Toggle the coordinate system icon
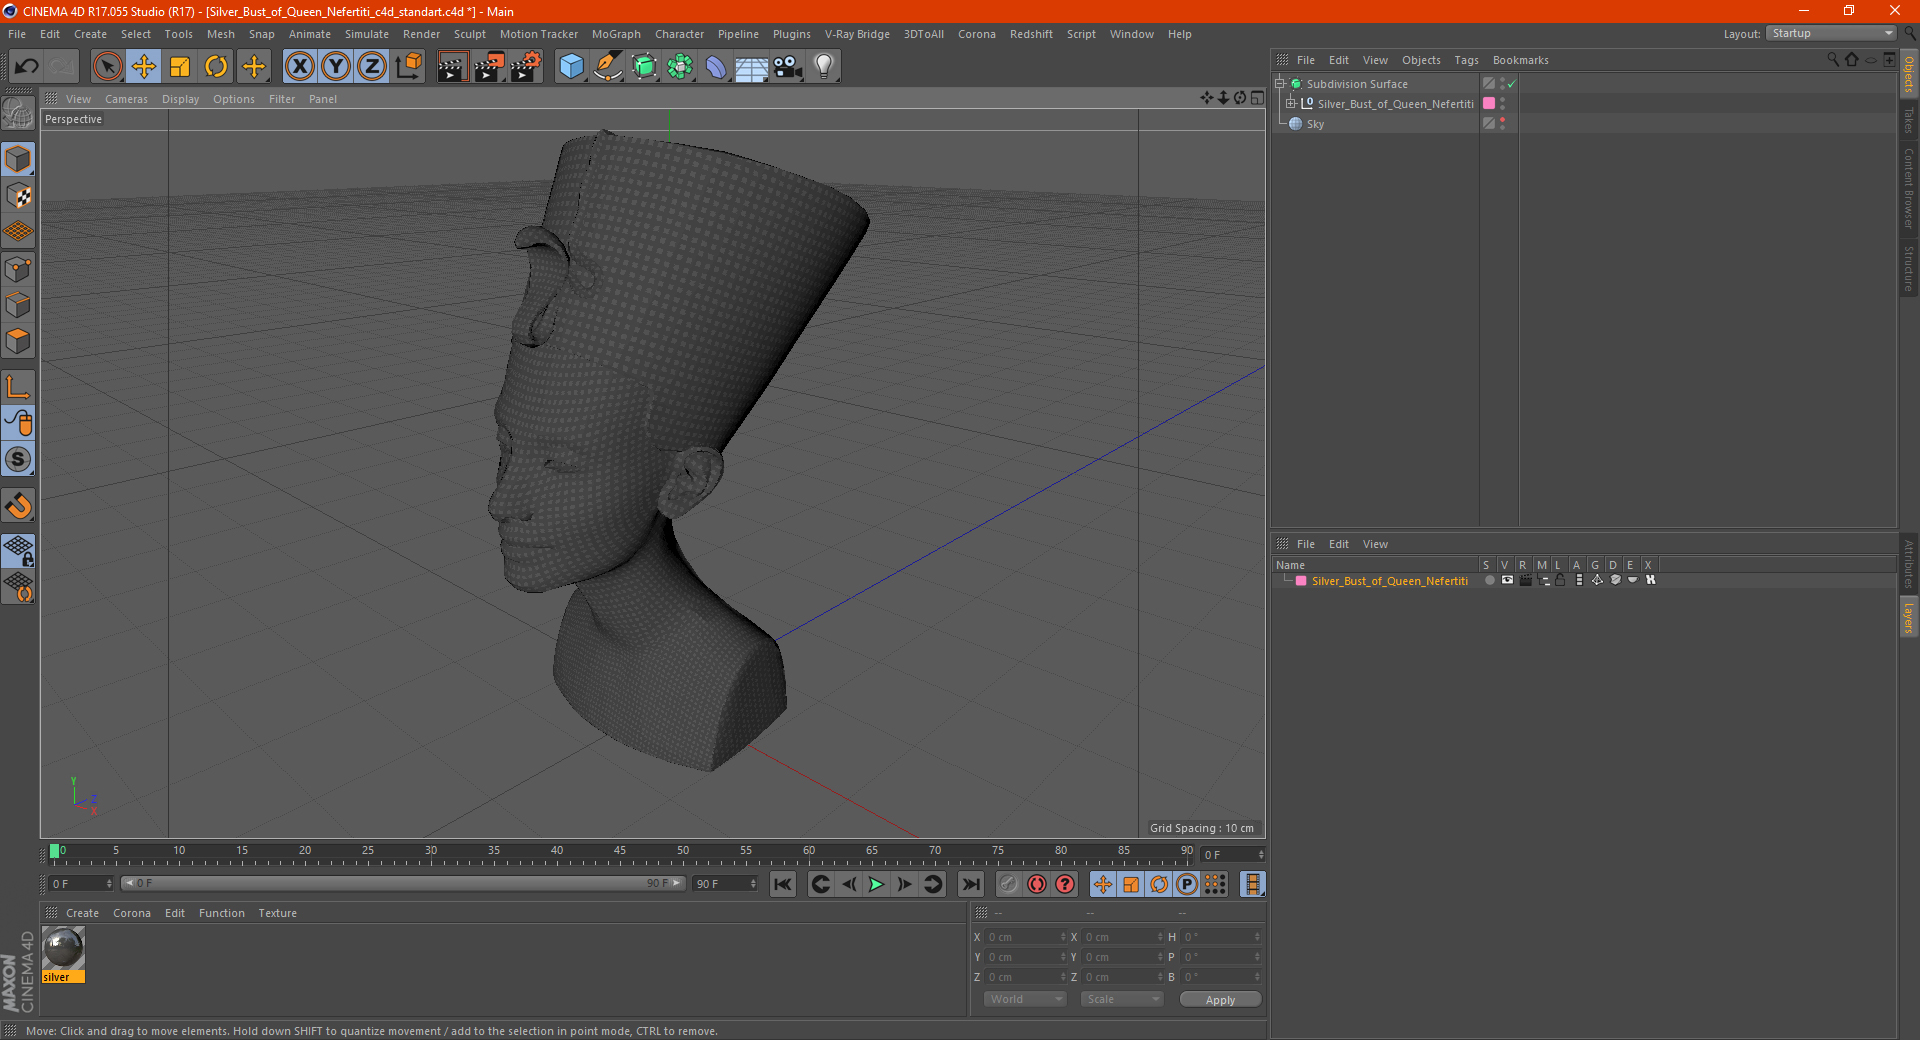 click(x=408, y=67)
